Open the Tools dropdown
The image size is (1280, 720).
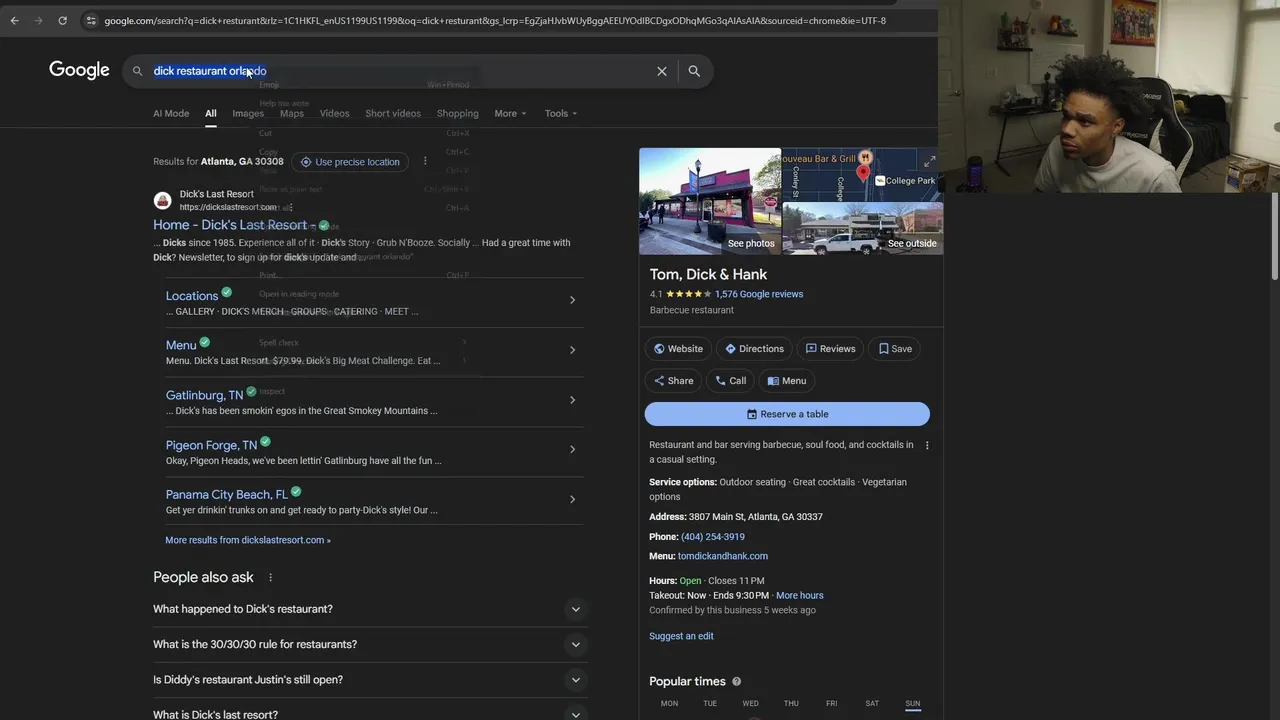(560, 113)
